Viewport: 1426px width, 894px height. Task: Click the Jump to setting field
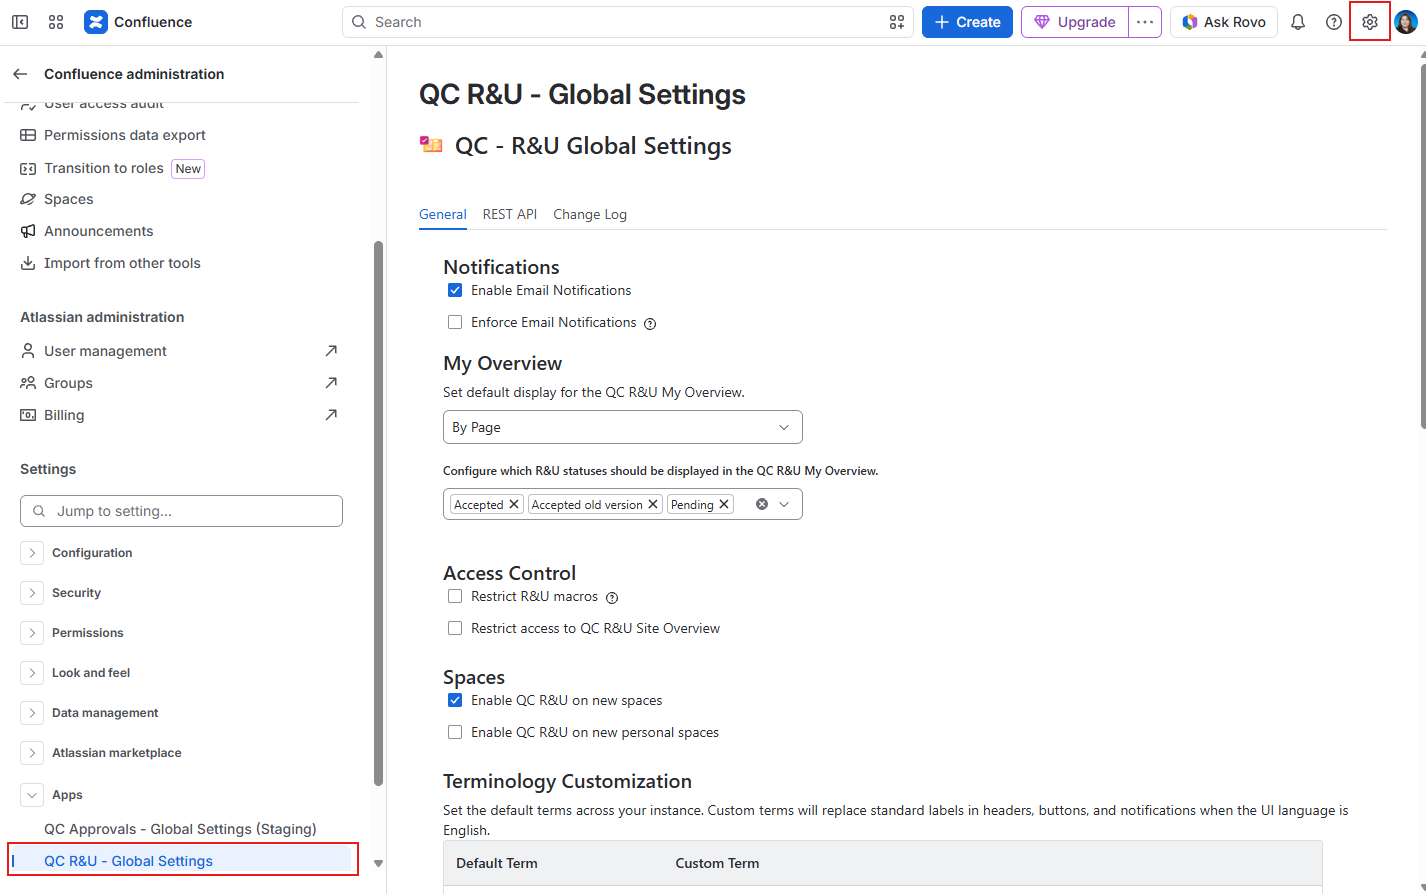pos(181,511)
